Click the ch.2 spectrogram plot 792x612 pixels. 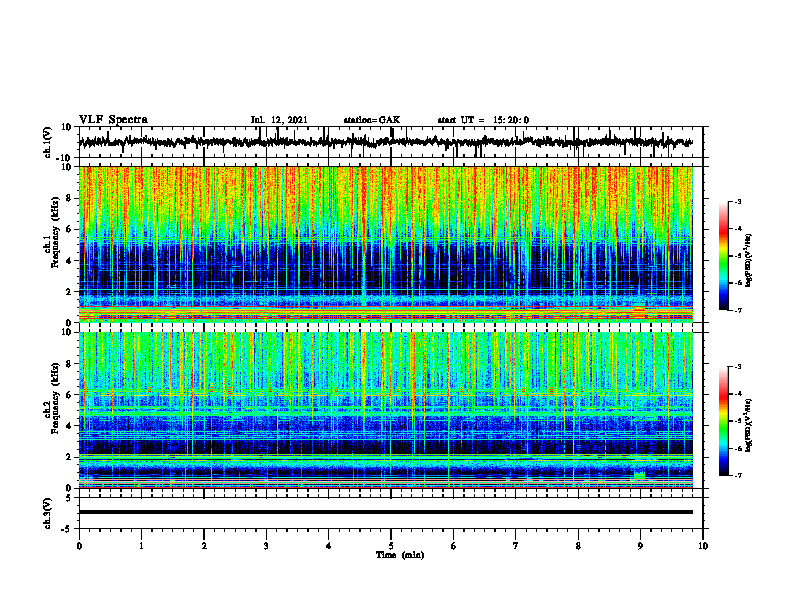[x=386, y=410]
